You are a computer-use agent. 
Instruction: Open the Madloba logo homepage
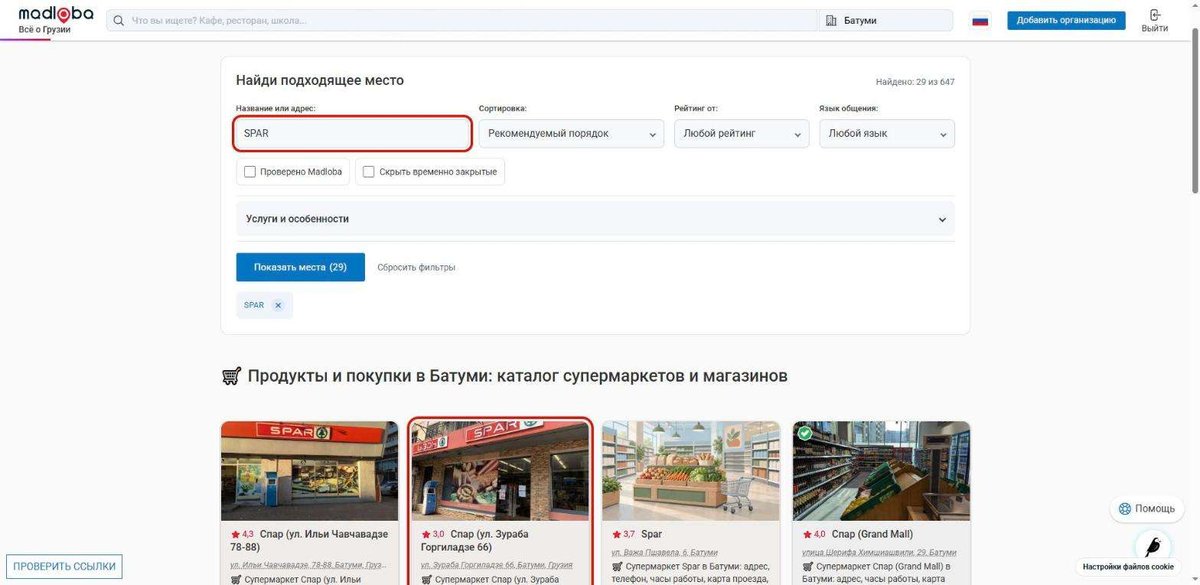tap(56, 14)
